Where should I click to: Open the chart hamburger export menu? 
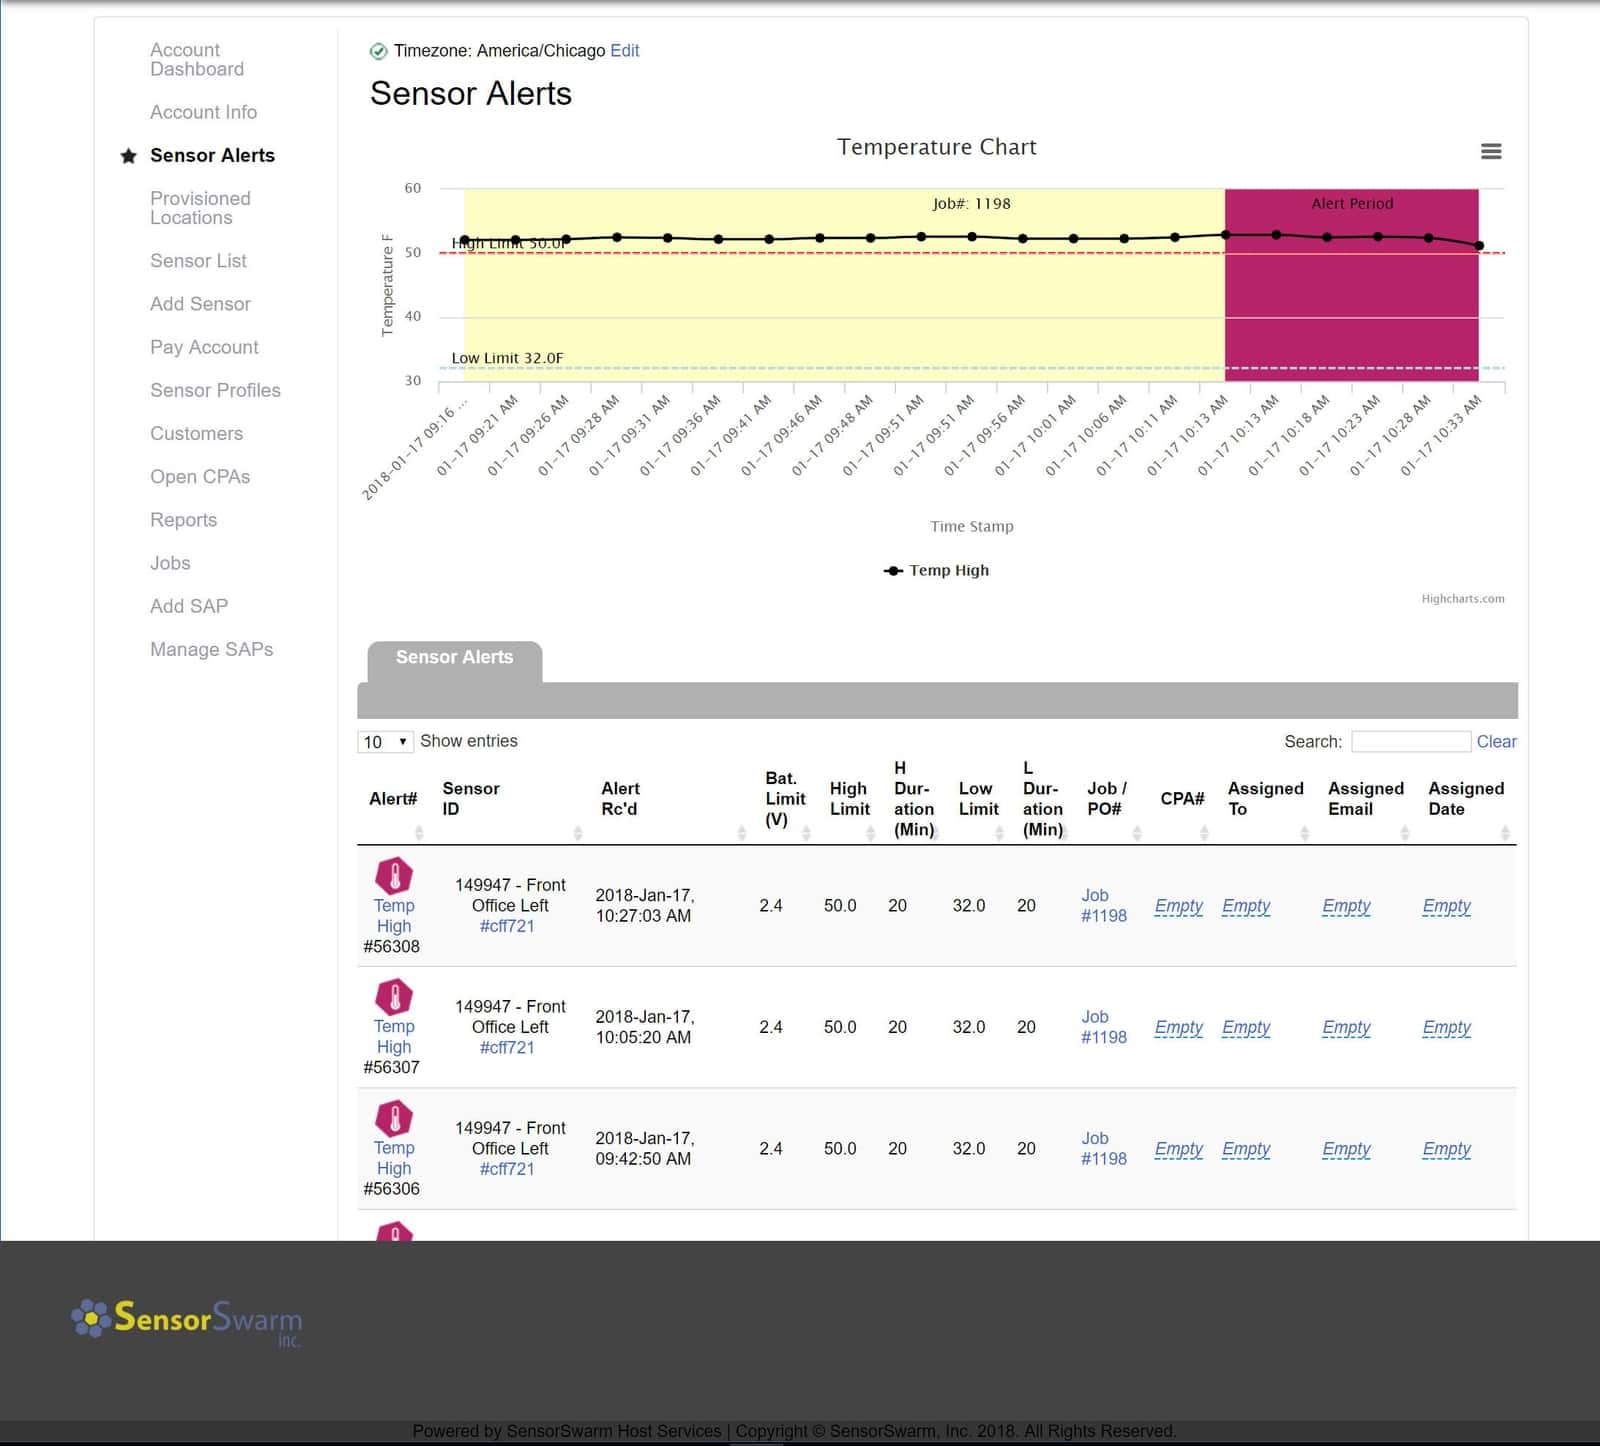coord(1491,151)
